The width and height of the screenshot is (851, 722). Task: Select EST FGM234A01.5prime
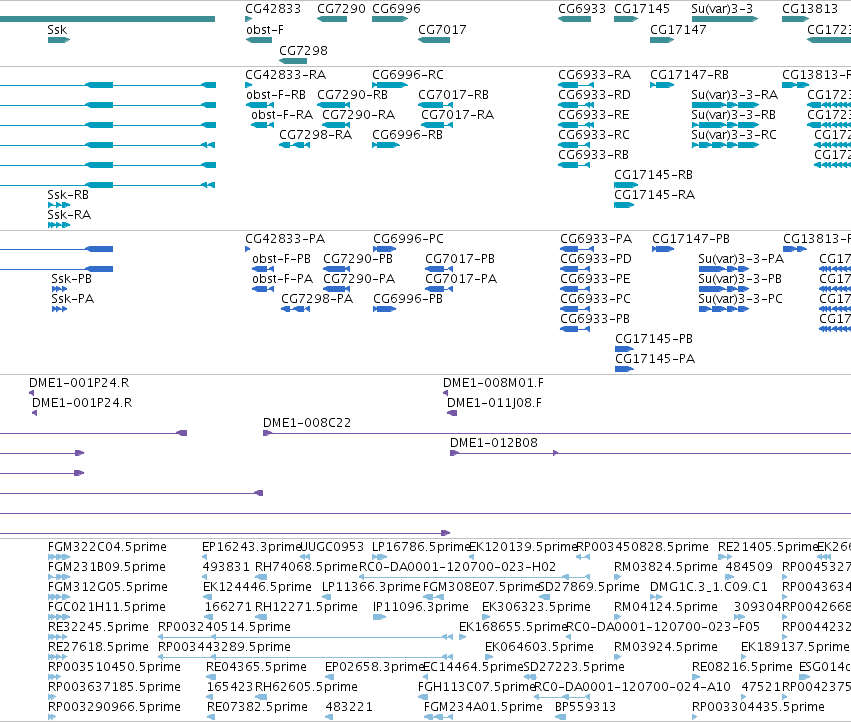tap(483, 706)
